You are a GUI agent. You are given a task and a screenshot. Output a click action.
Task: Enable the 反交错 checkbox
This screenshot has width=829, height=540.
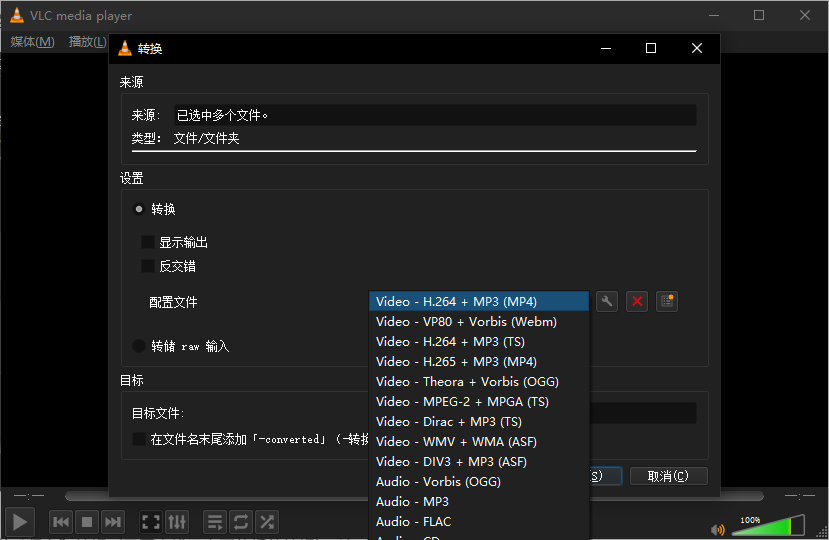(x=148, y=266)
